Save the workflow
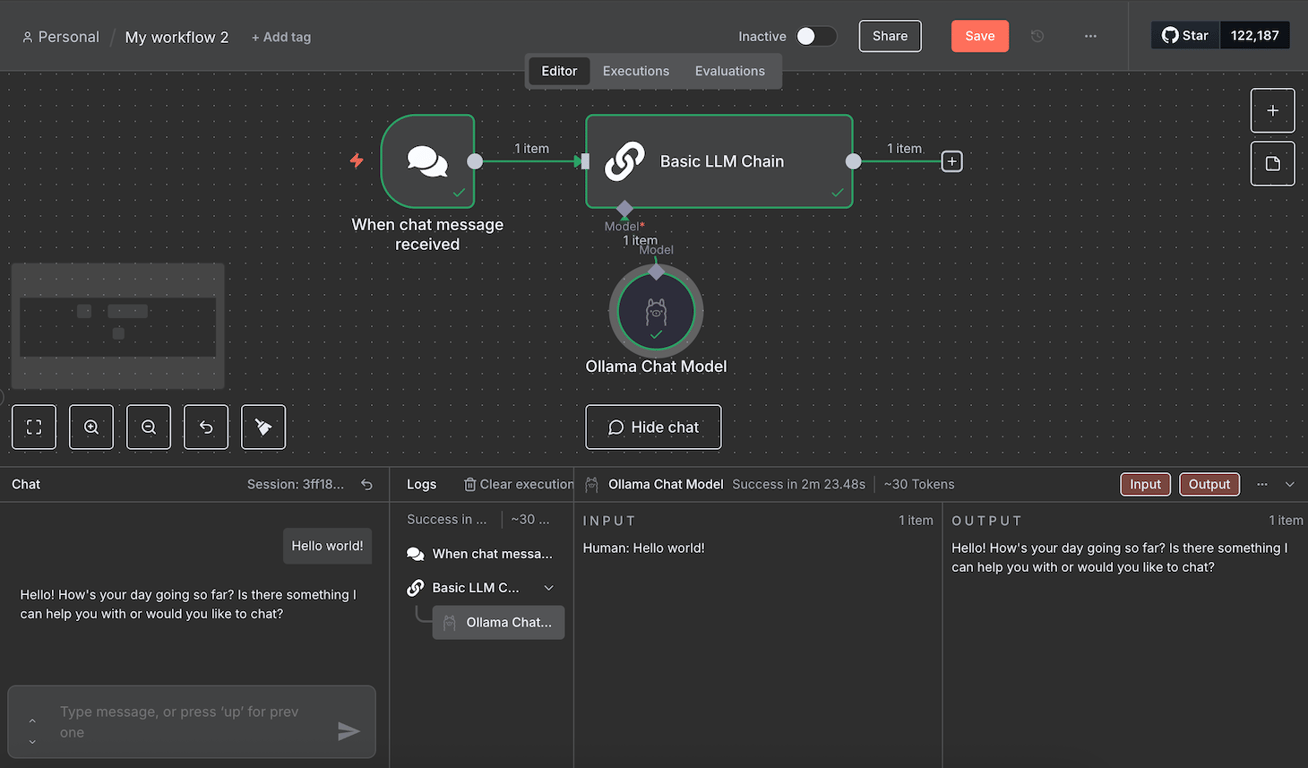Image resolution: width=1308 pixels, height=768 pixels. tap(979, 35)
